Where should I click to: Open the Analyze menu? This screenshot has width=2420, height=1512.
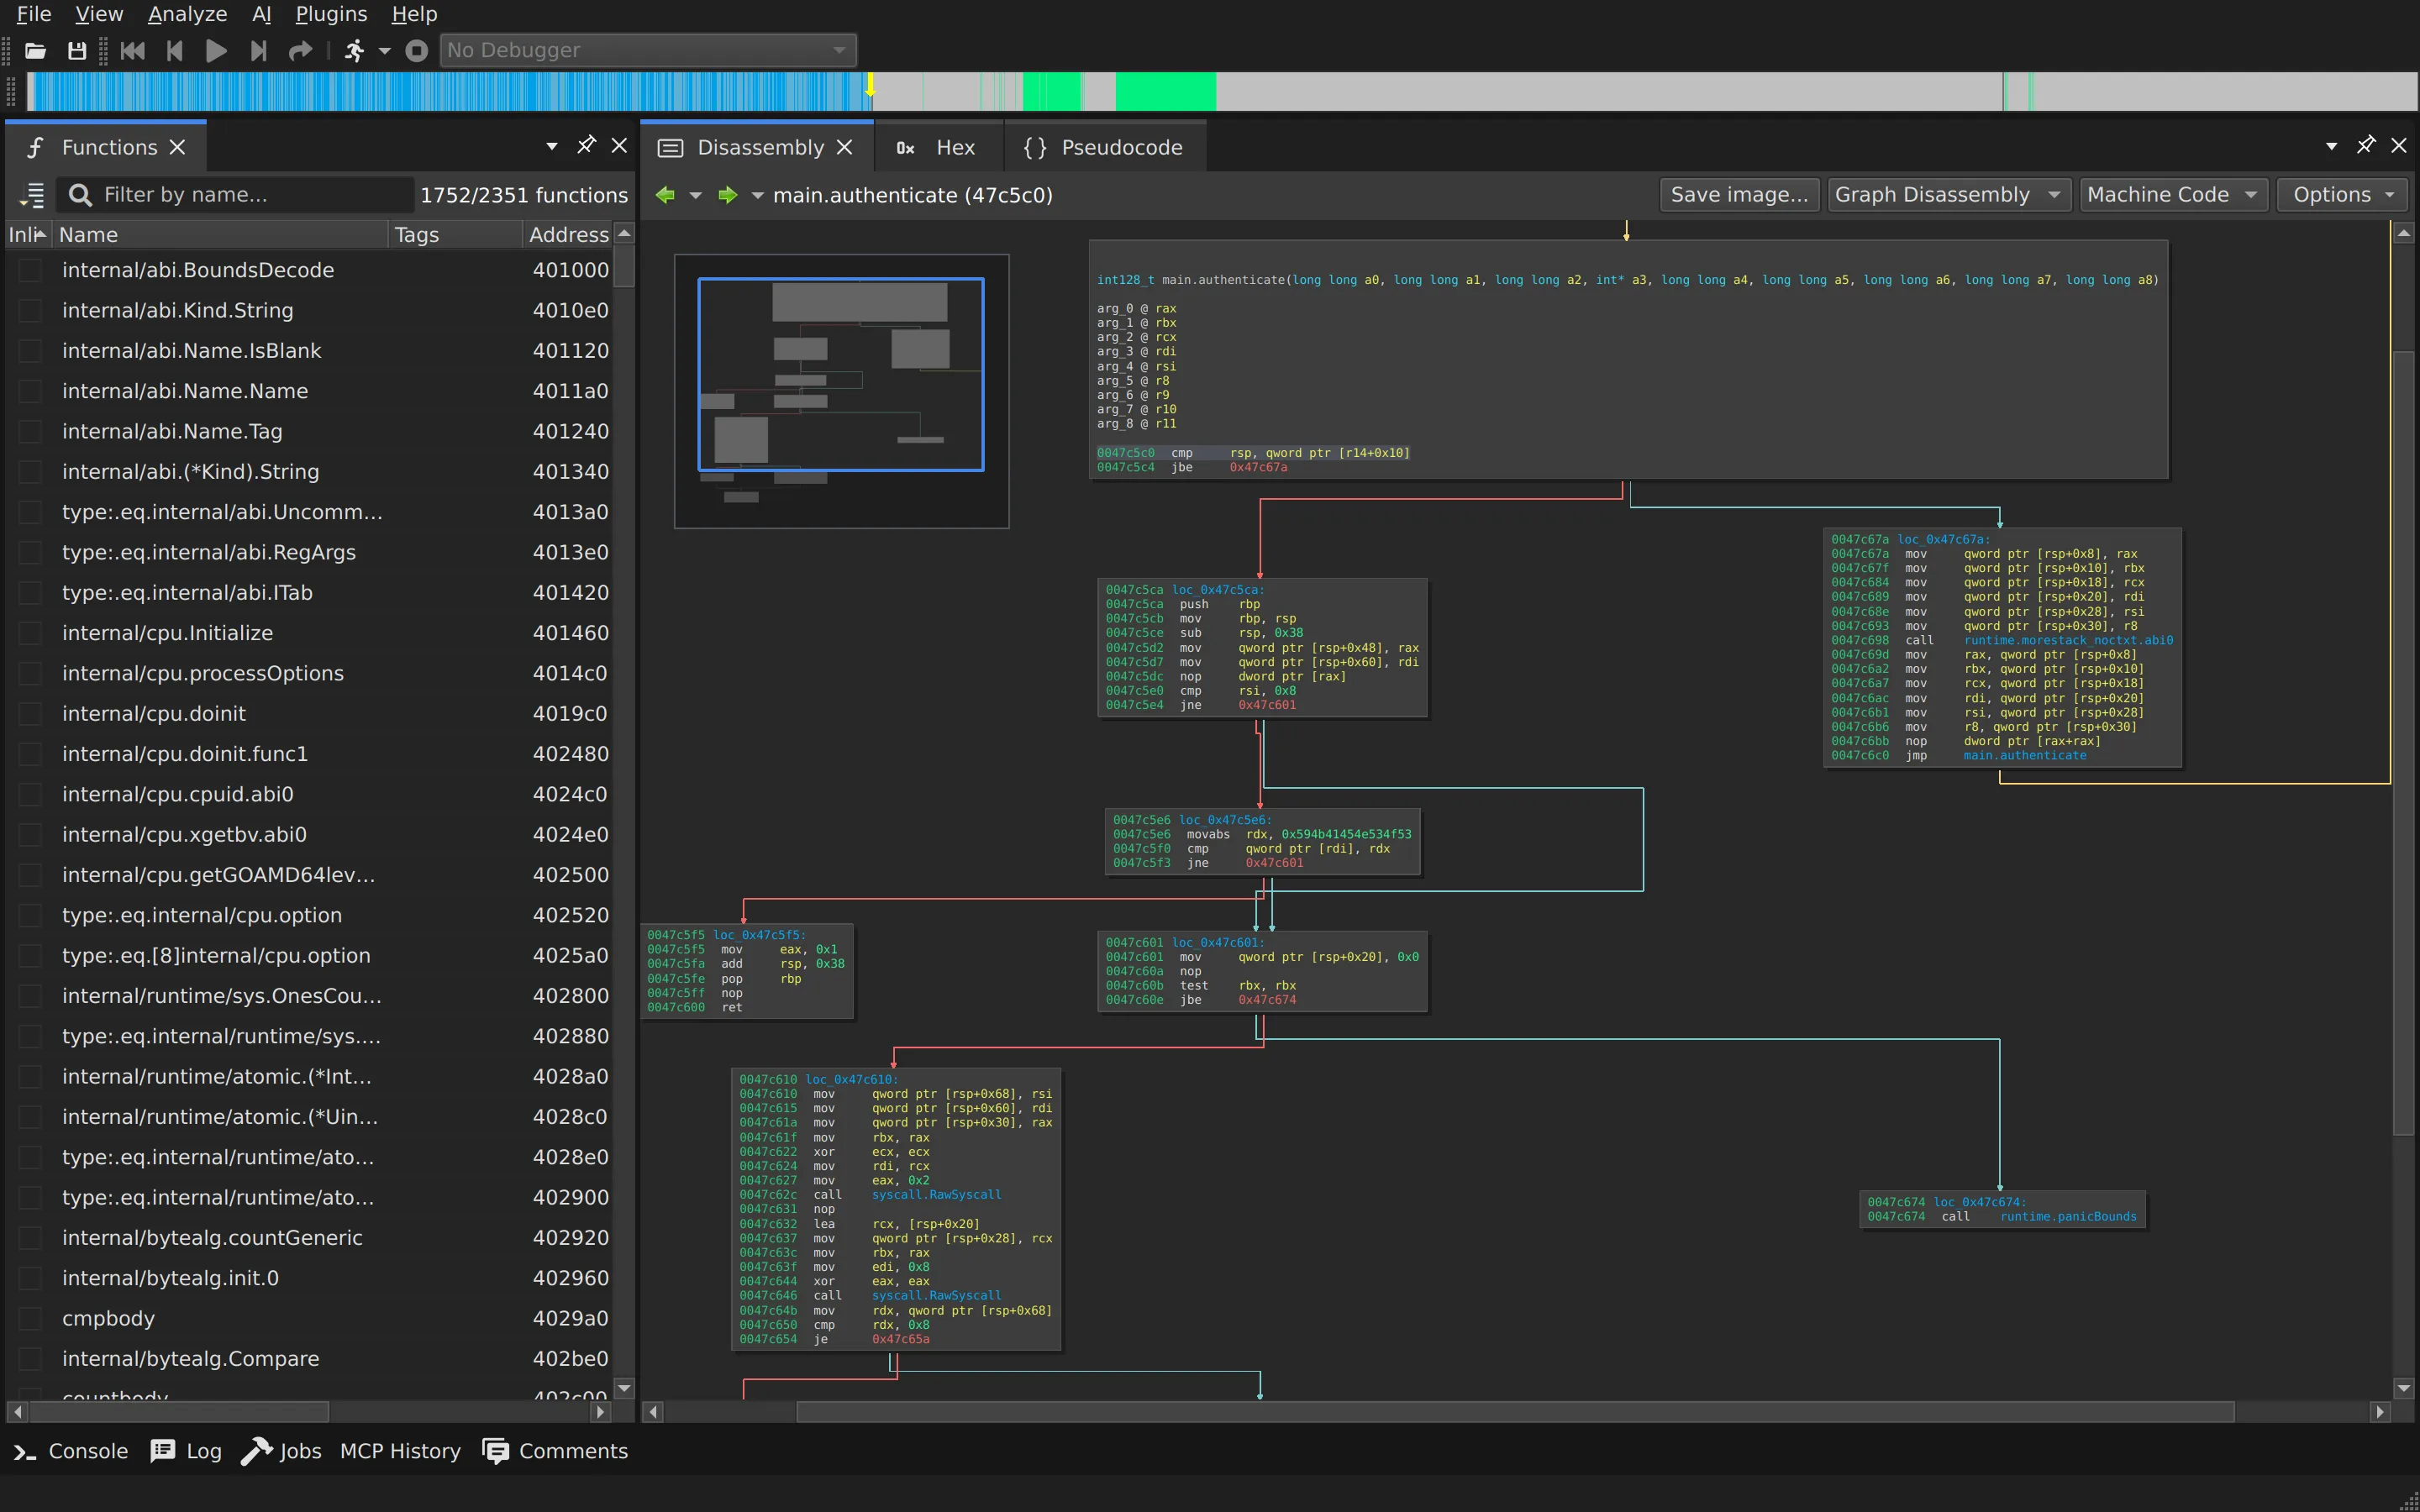[187, 14]
